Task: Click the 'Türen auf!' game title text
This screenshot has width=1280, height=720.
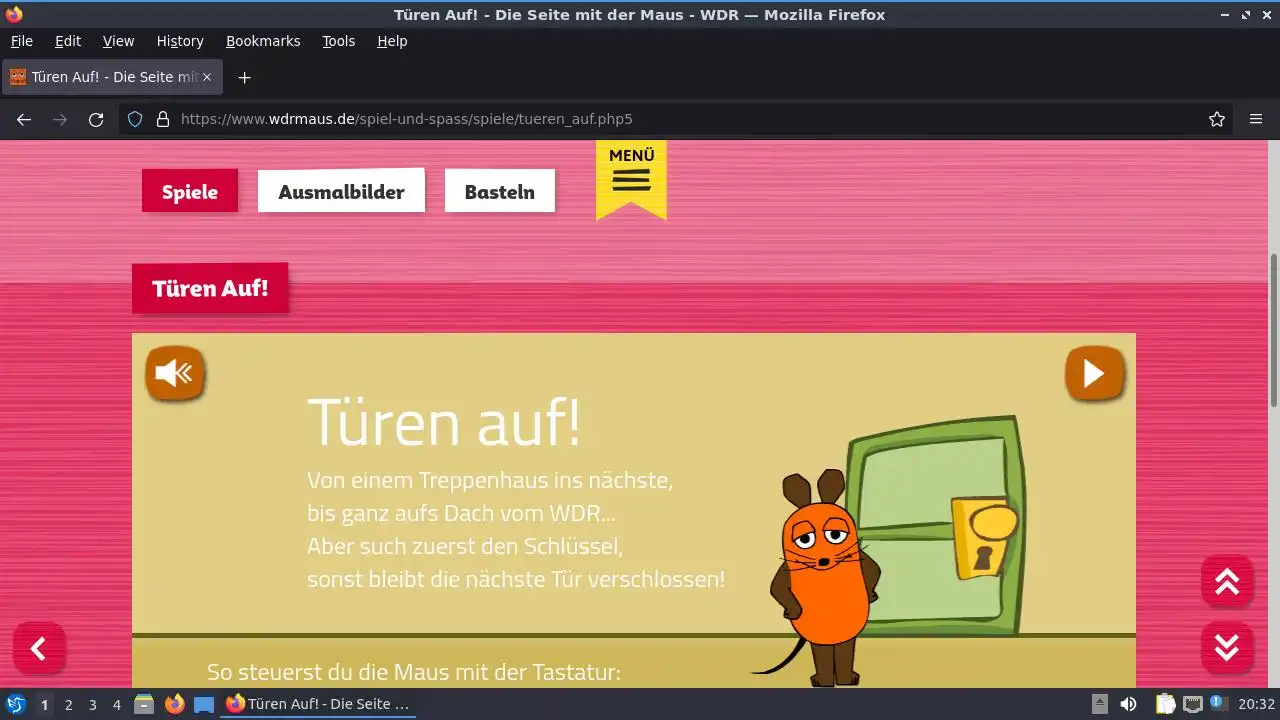Action: click(444, 421)
